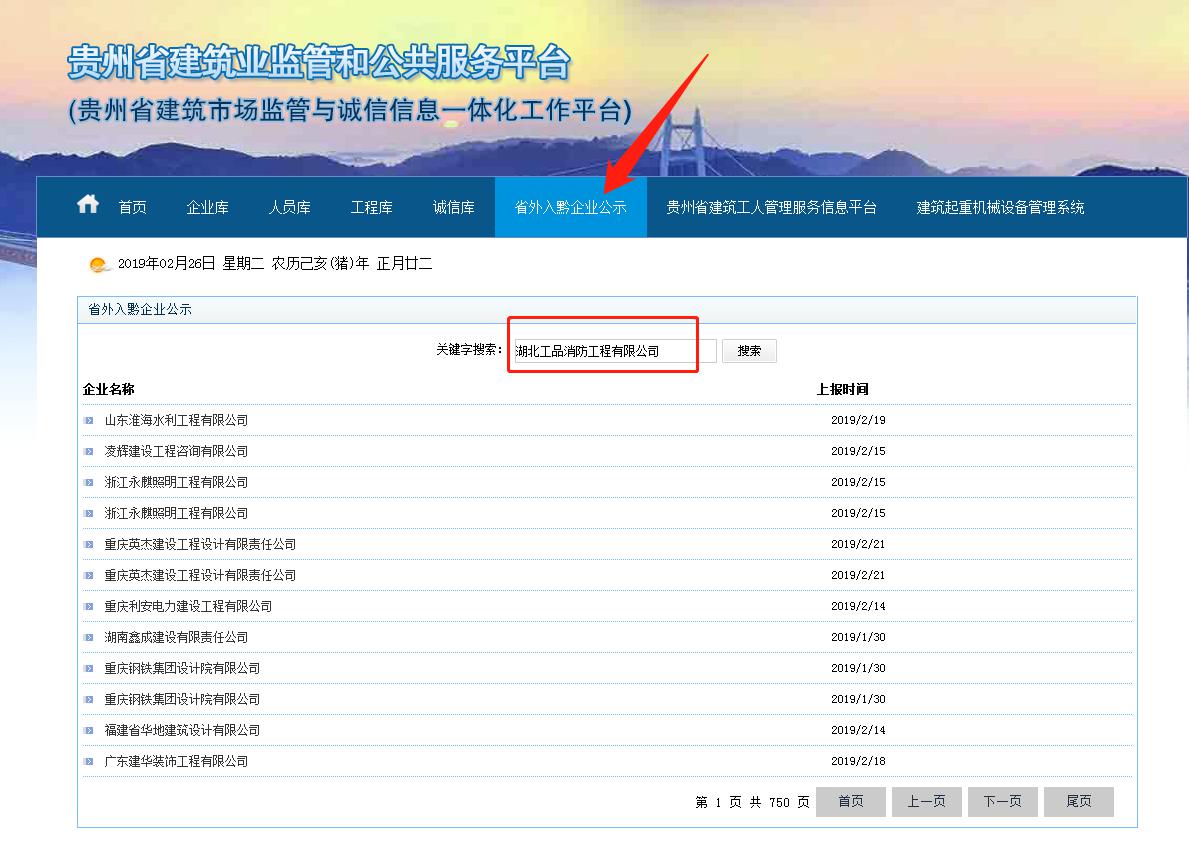
Task: Click the 下一页 next page button
Action: point(1002,802)
